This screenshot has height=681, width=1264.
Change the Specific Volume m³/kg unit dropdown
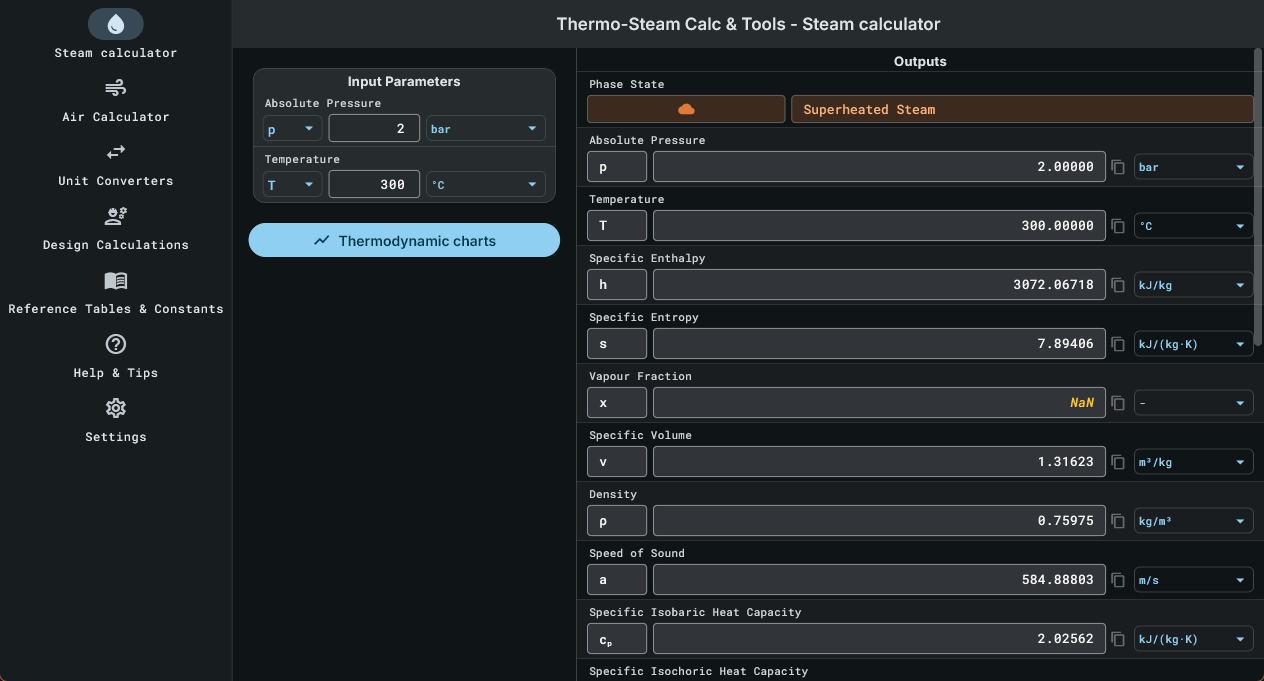tap(1193, 462)
